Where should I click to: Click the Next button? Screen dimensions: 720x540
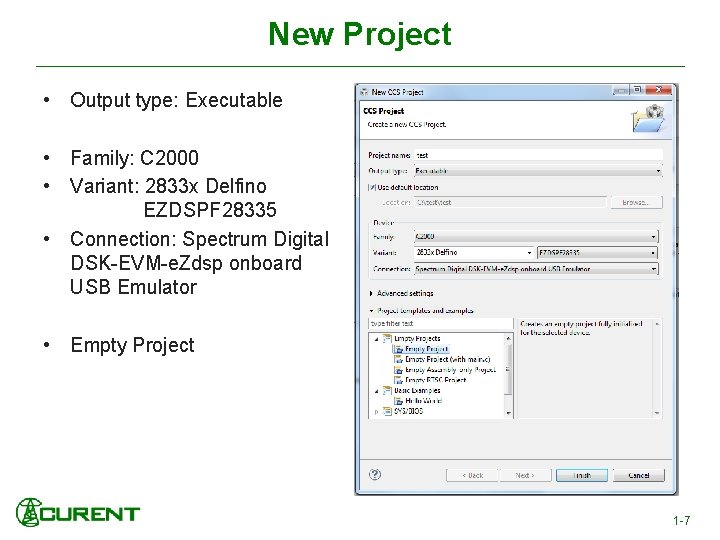(x=525, y=475)
